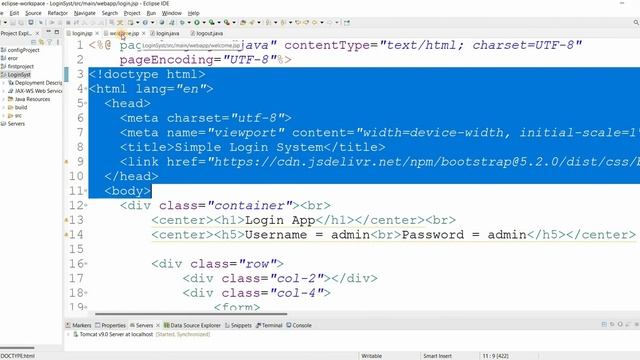Viewport: 640px width, 360px height.
Task: Click the 11 : 9 [422] cursor position
Action: pyautogui.click(x=495, y=356)
